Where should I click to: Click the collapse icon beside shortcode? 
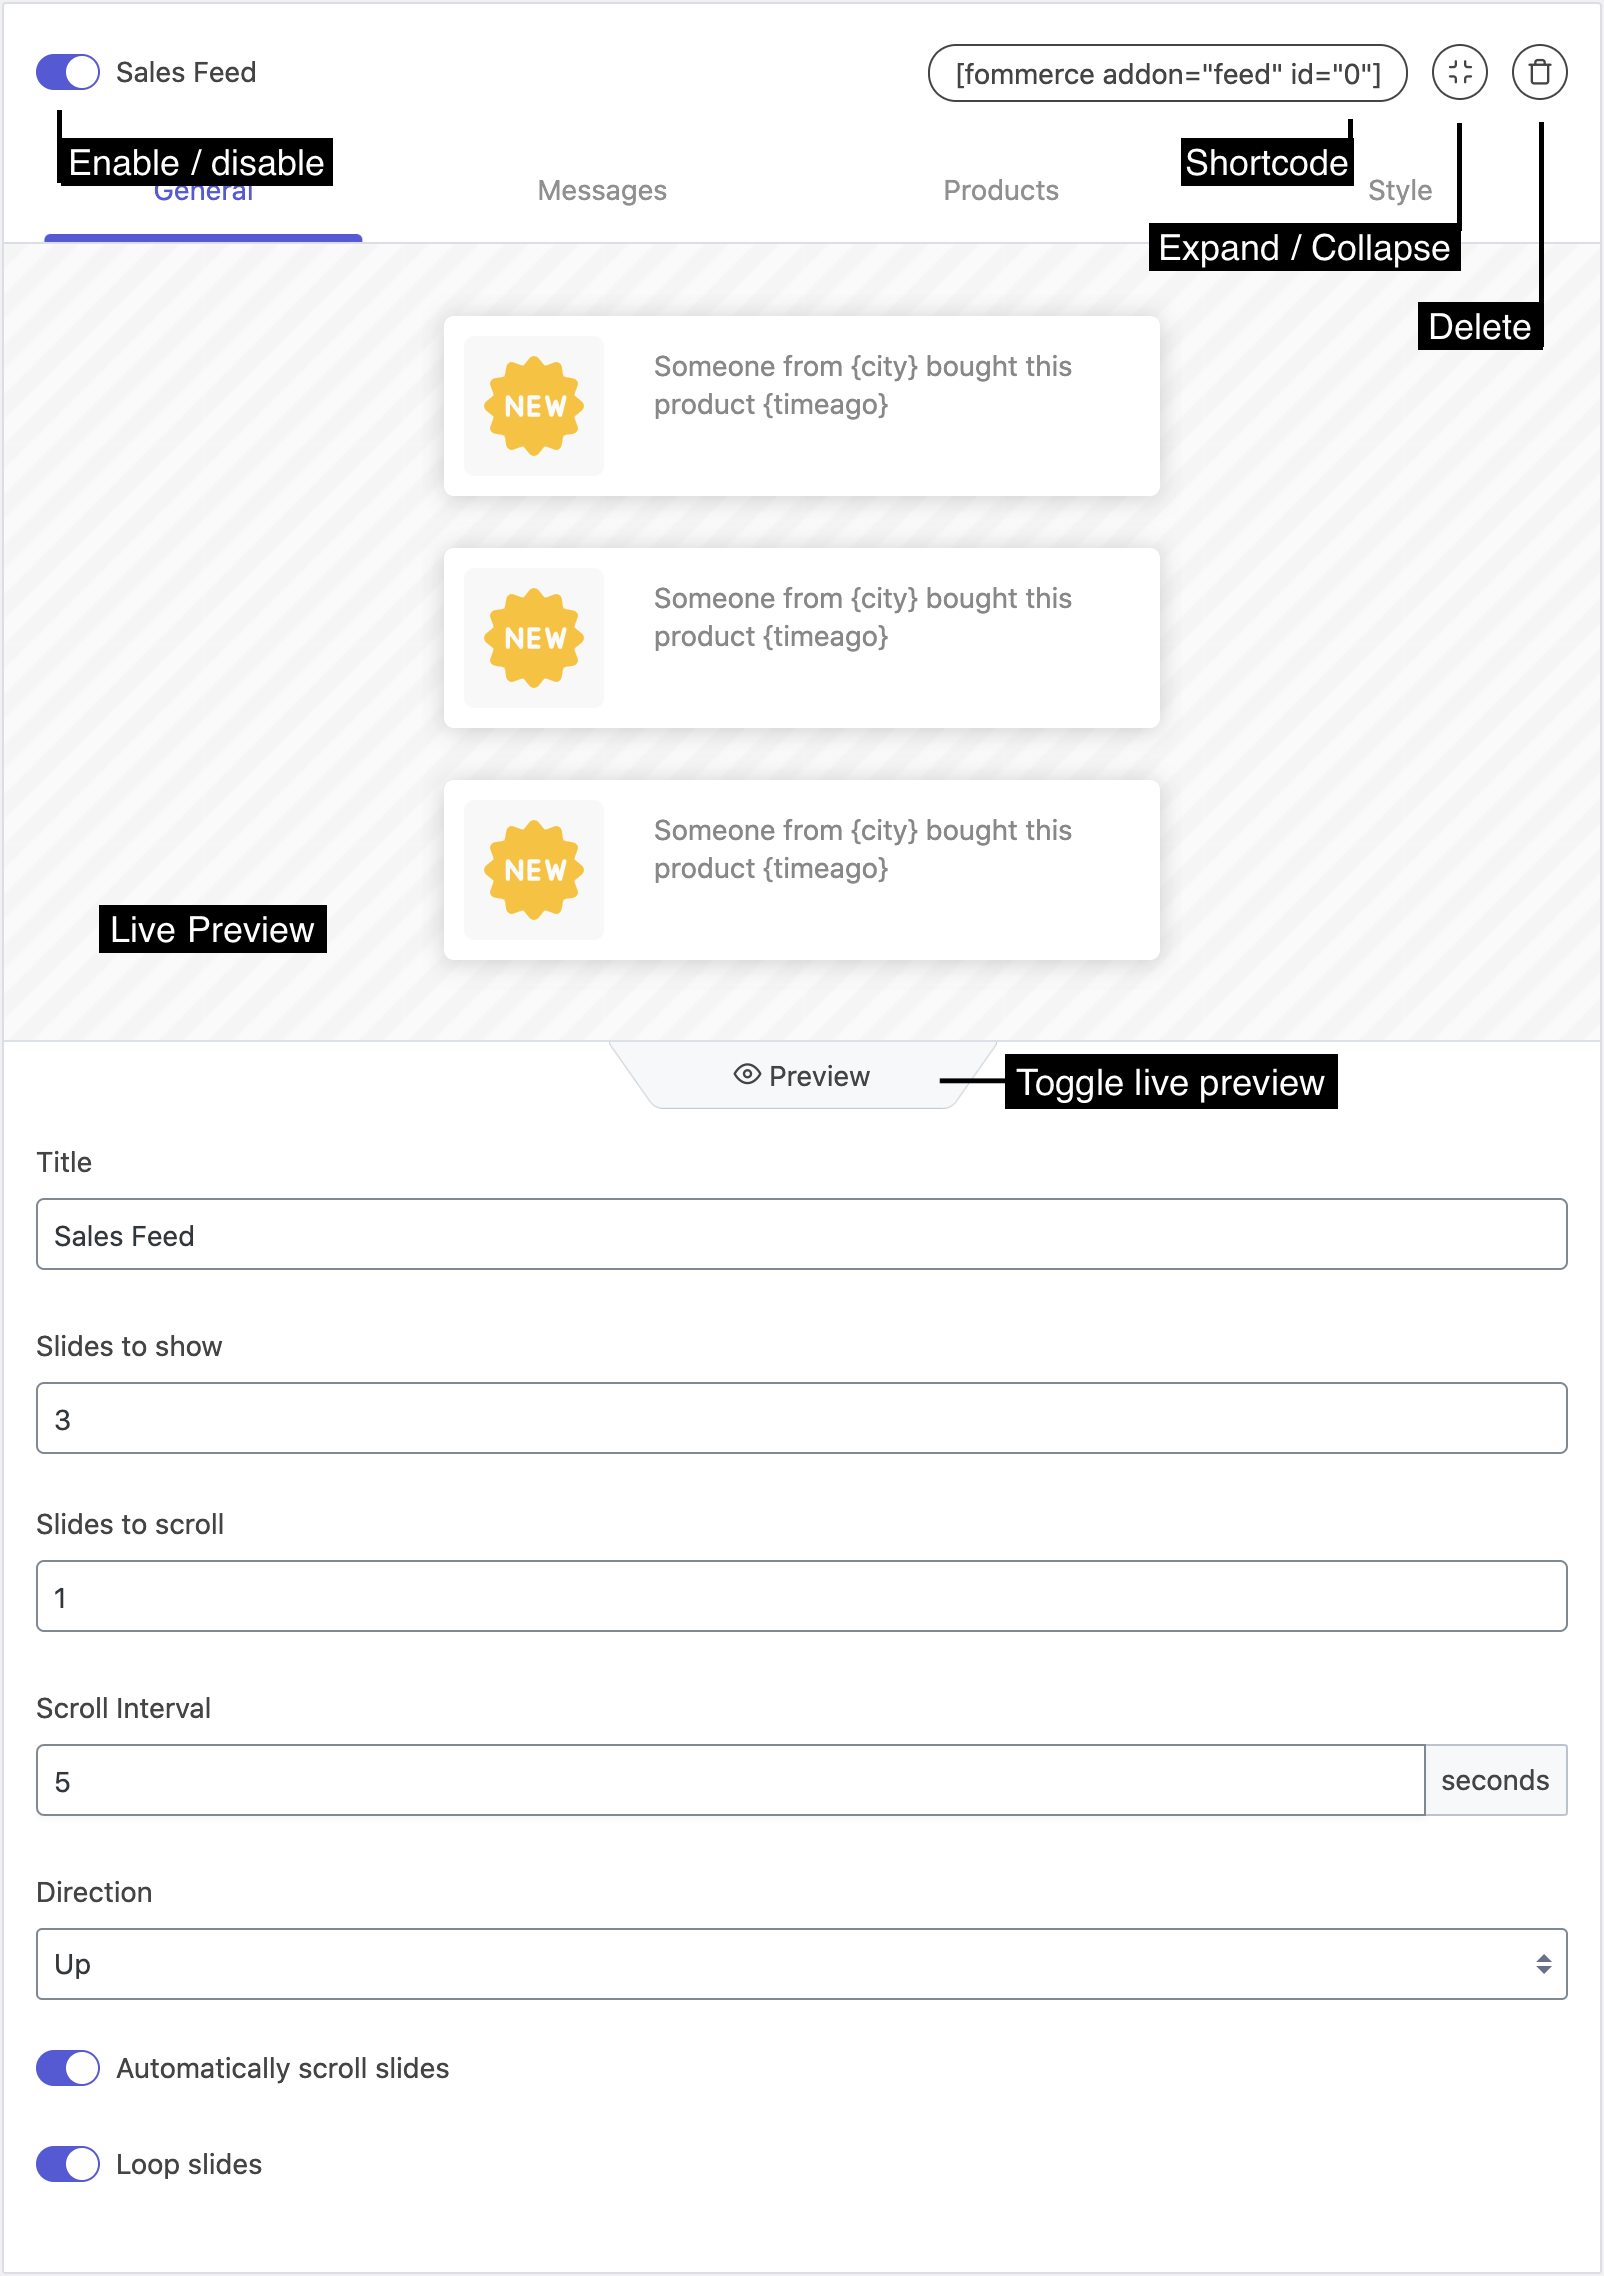pyautogui.click(x=1459, y=72)
